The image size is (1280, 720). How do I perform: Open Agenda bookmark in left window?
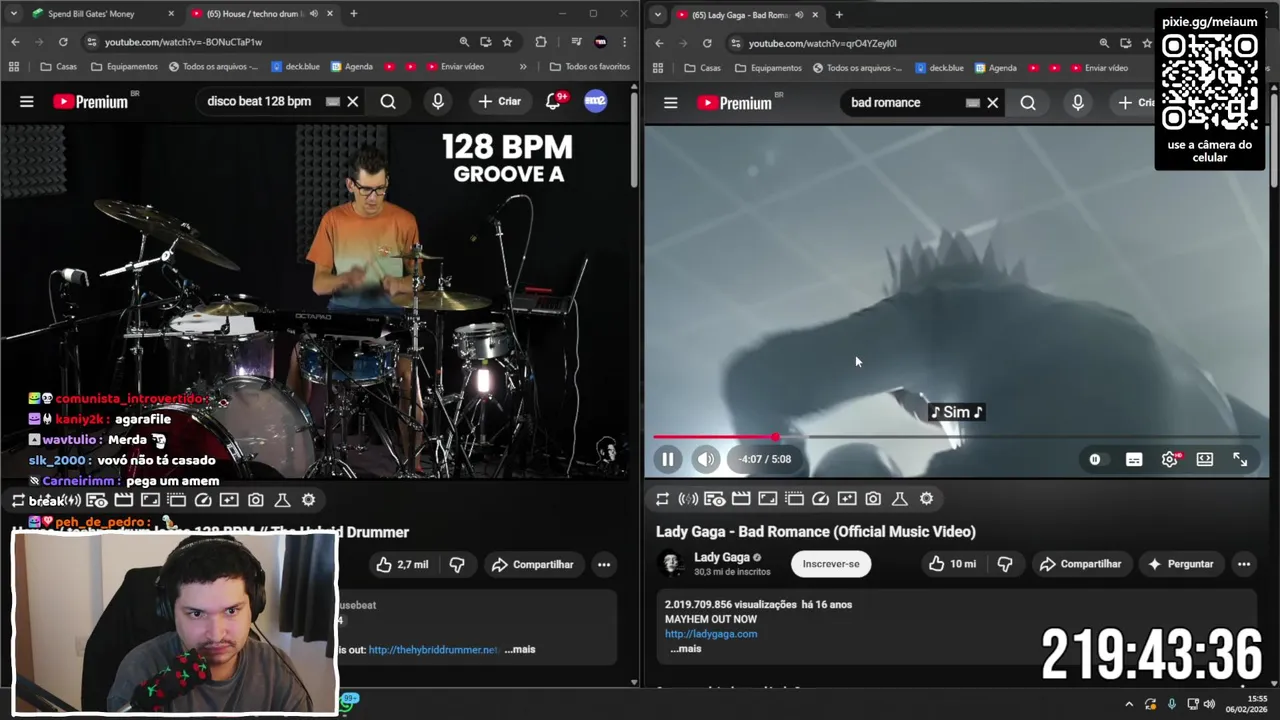tap(351, 67)
